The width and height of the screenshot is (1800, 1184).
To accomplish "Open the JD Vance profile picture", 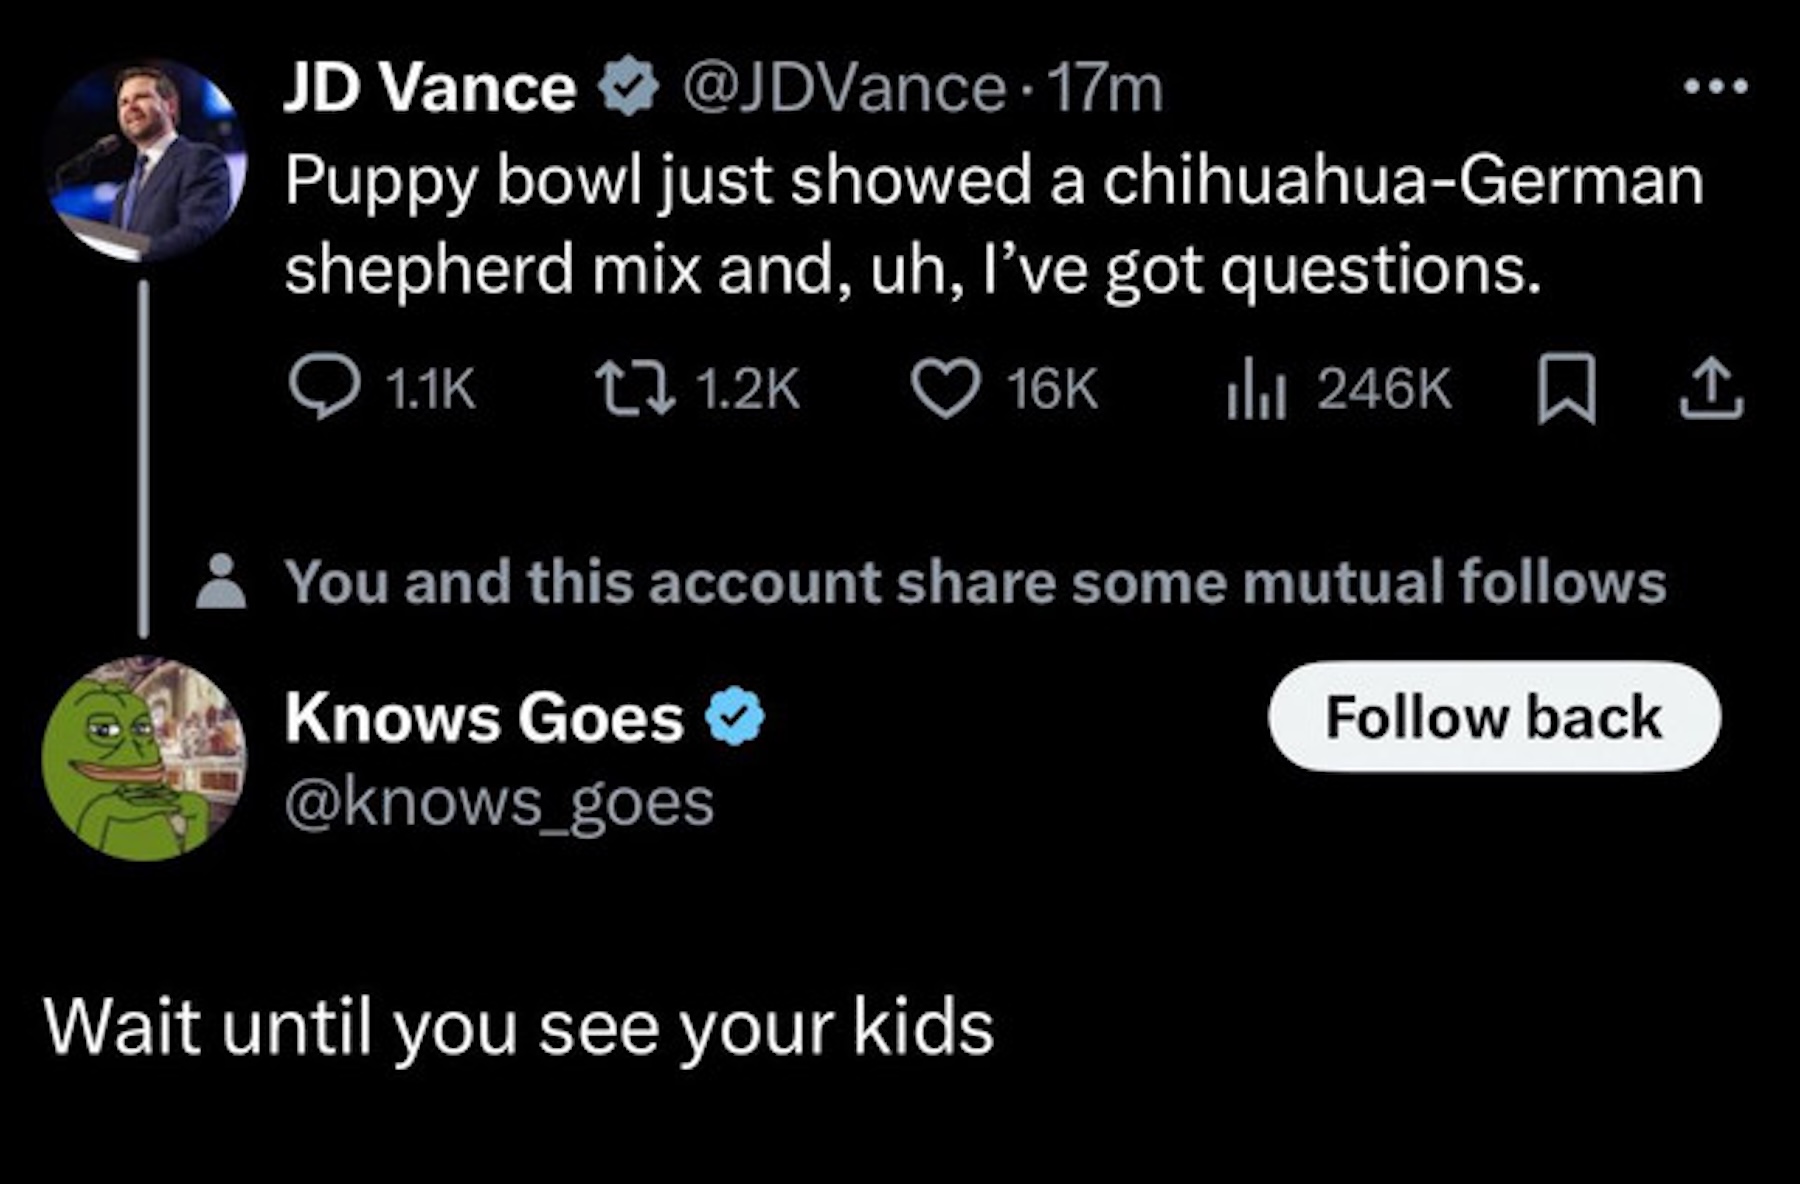I will tap(146, 160).
